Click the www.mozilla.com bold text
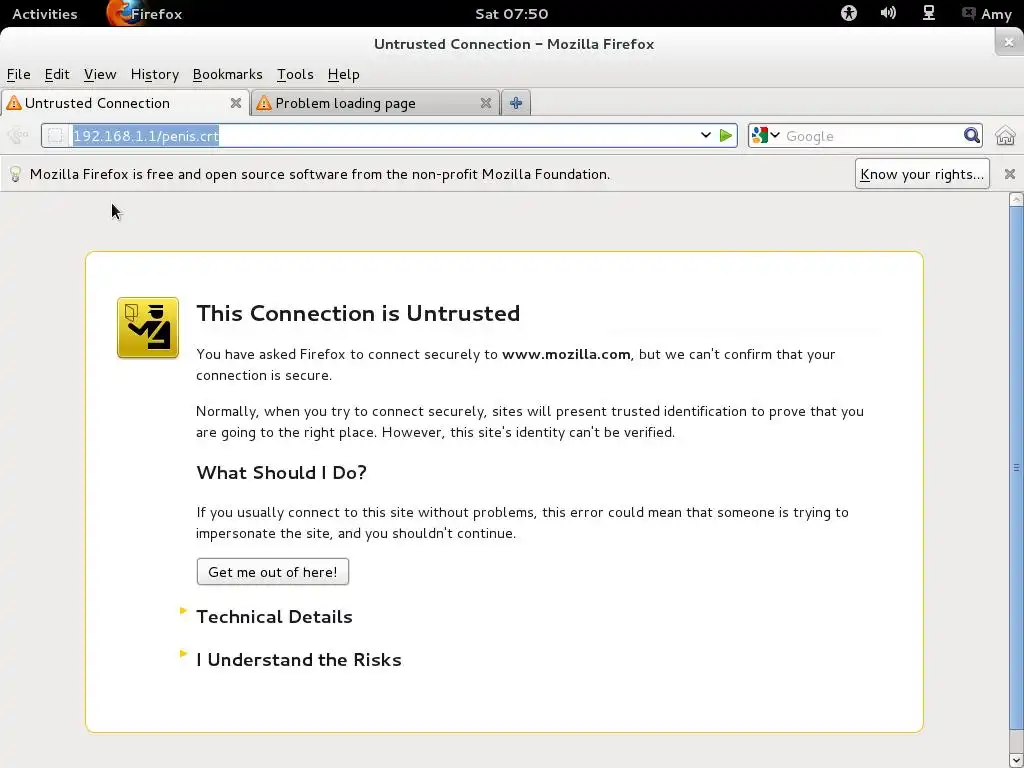This screenshot has width=1024, height=768. coord(566,355)
